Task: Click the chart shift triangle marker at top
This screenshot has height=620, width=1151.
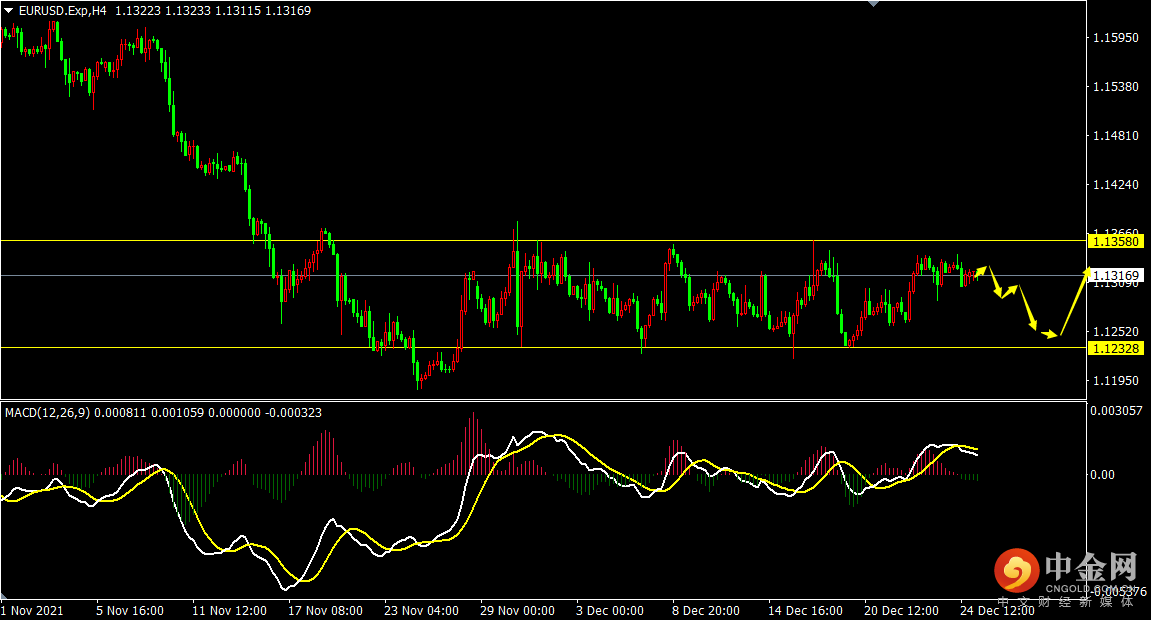Action: point(873,4)
